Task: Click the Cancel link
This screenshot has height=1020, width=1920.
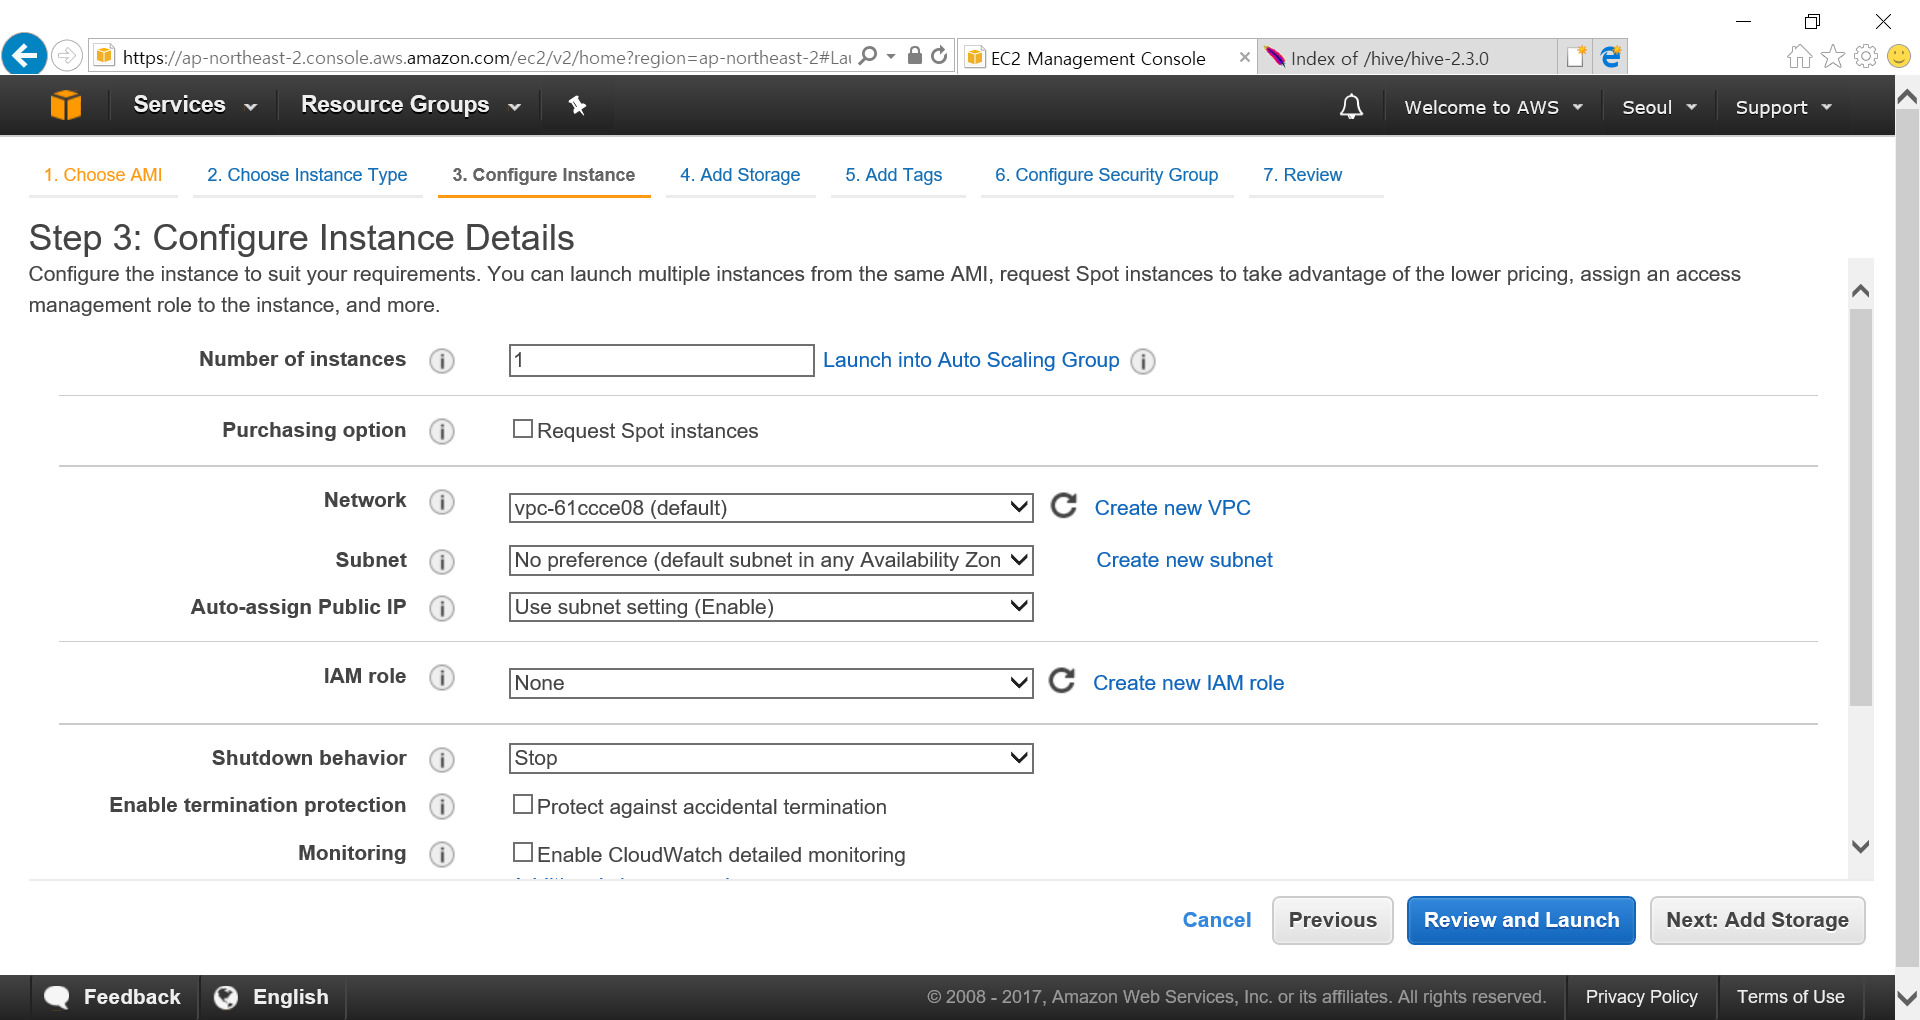Action: pyautogui.click(x=1216, y=920)
